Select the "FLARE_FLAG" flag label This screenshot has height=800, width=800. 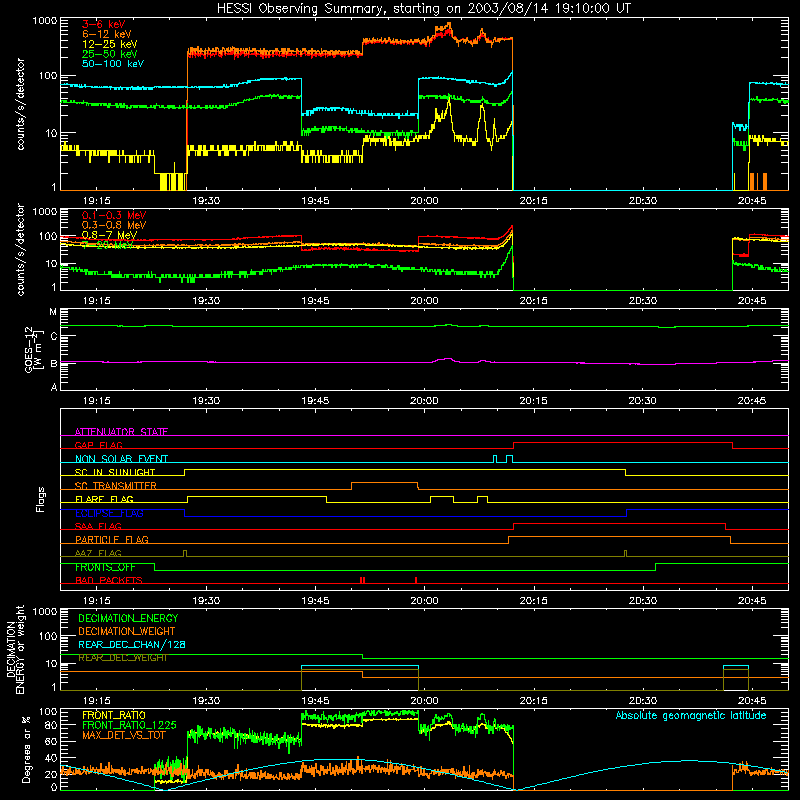click(104, 499)
